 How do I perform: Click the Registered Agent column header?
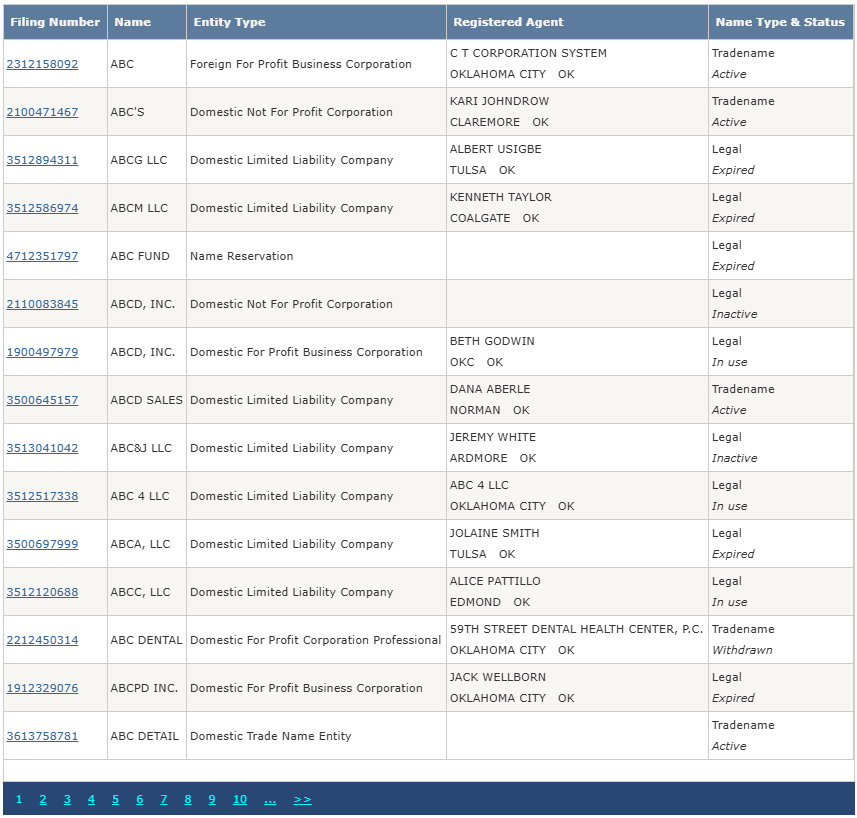[508, 22]
